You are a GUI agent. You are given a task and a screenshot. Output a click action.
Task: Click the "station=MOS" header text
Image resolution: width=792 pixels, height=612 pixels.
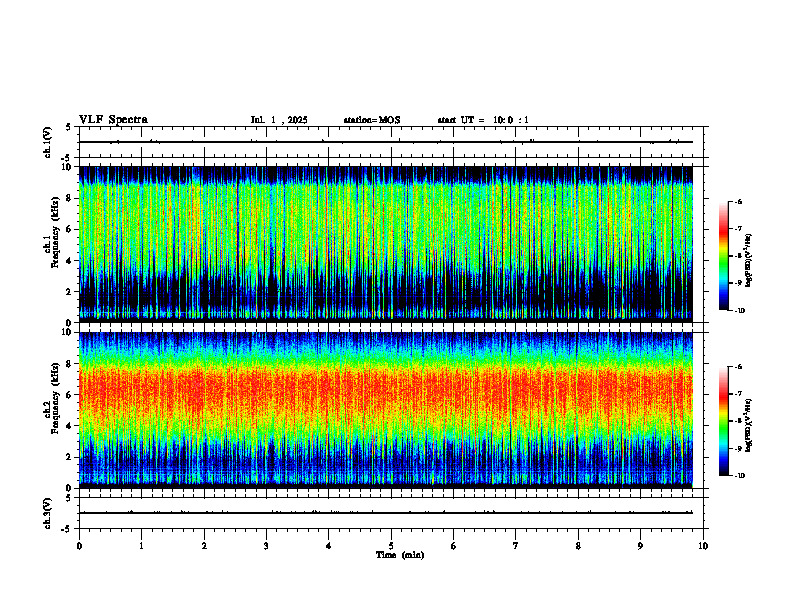[372, 120]
